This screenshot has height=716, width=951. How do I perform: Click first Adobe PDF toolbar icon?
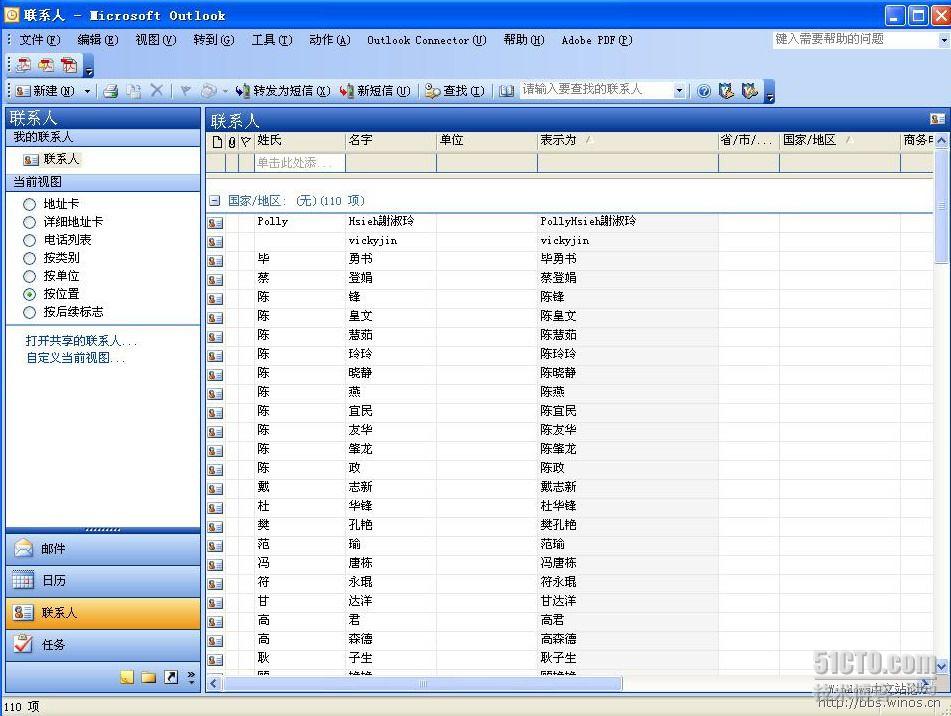[24, 65]
